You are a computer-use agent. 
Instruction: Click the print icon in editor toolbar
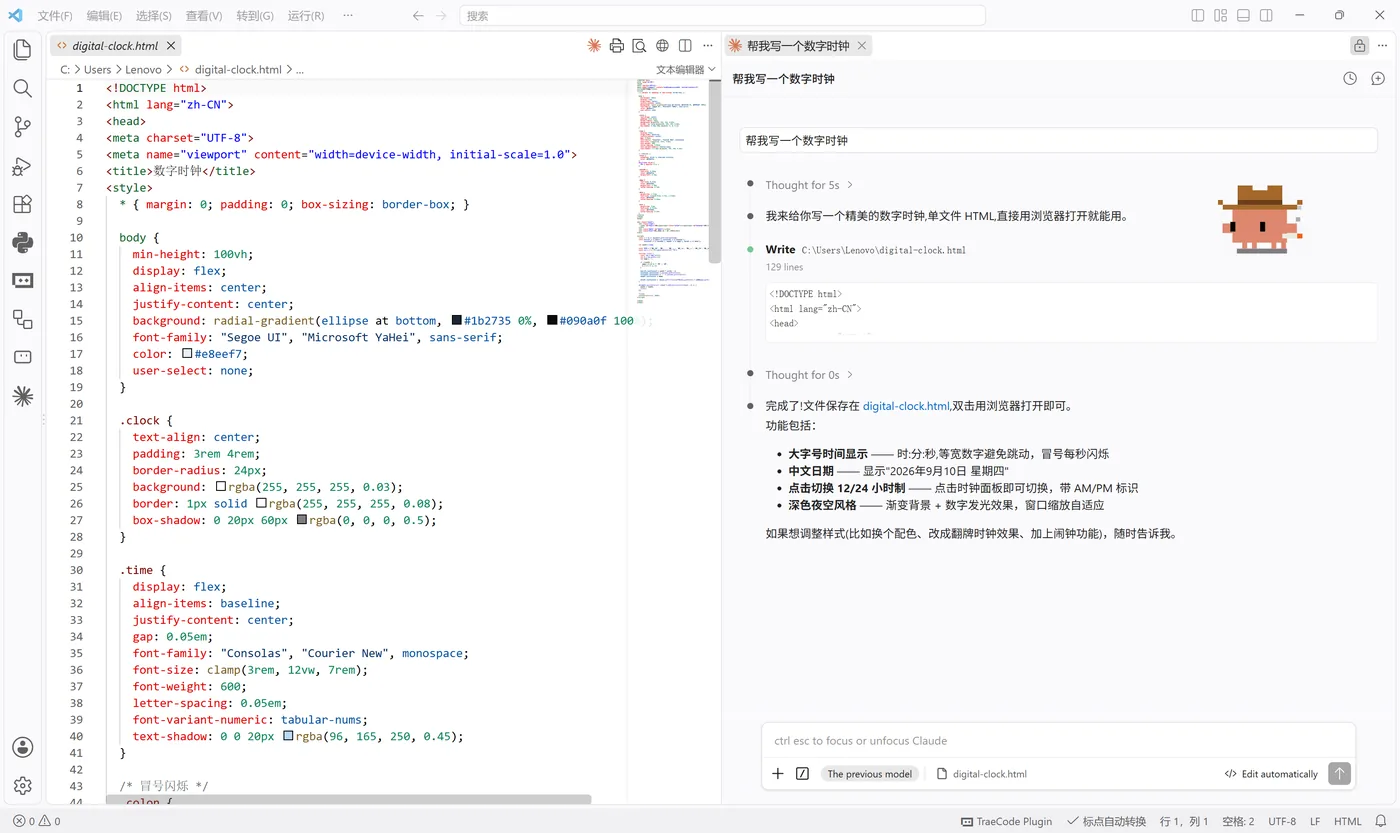(x=617, y=45)
